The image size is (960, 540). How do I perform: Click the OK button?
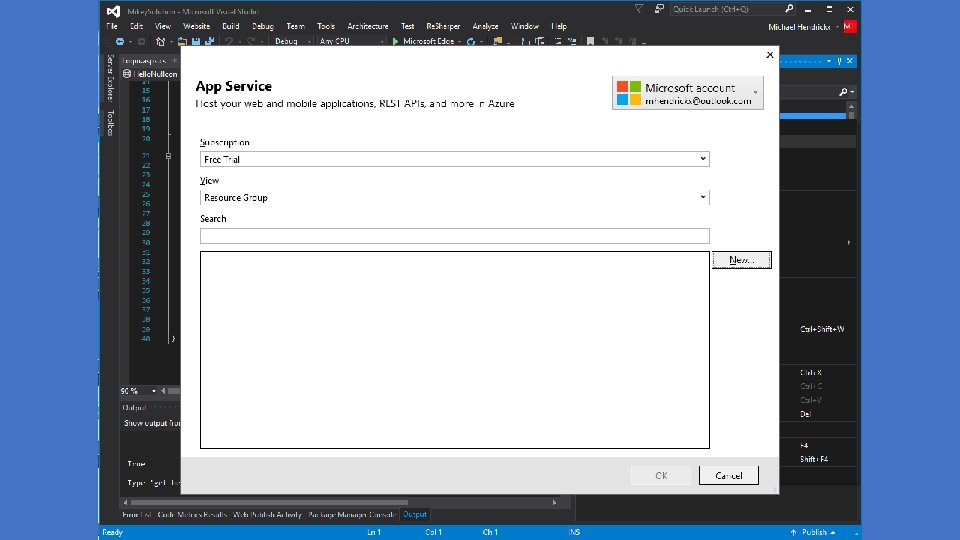pyautogui.click(x=661, y=475)
